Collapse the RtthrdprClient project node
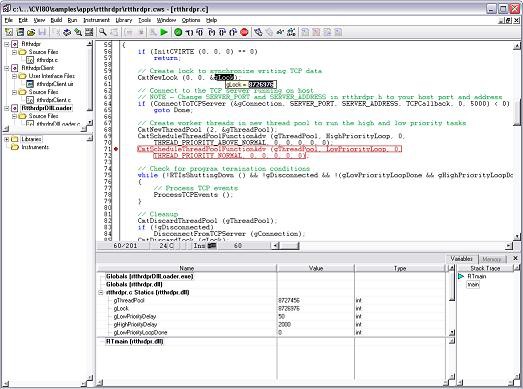Image resolution: width=523 pixels, height=389 pixels. click(x=6, y=68)
